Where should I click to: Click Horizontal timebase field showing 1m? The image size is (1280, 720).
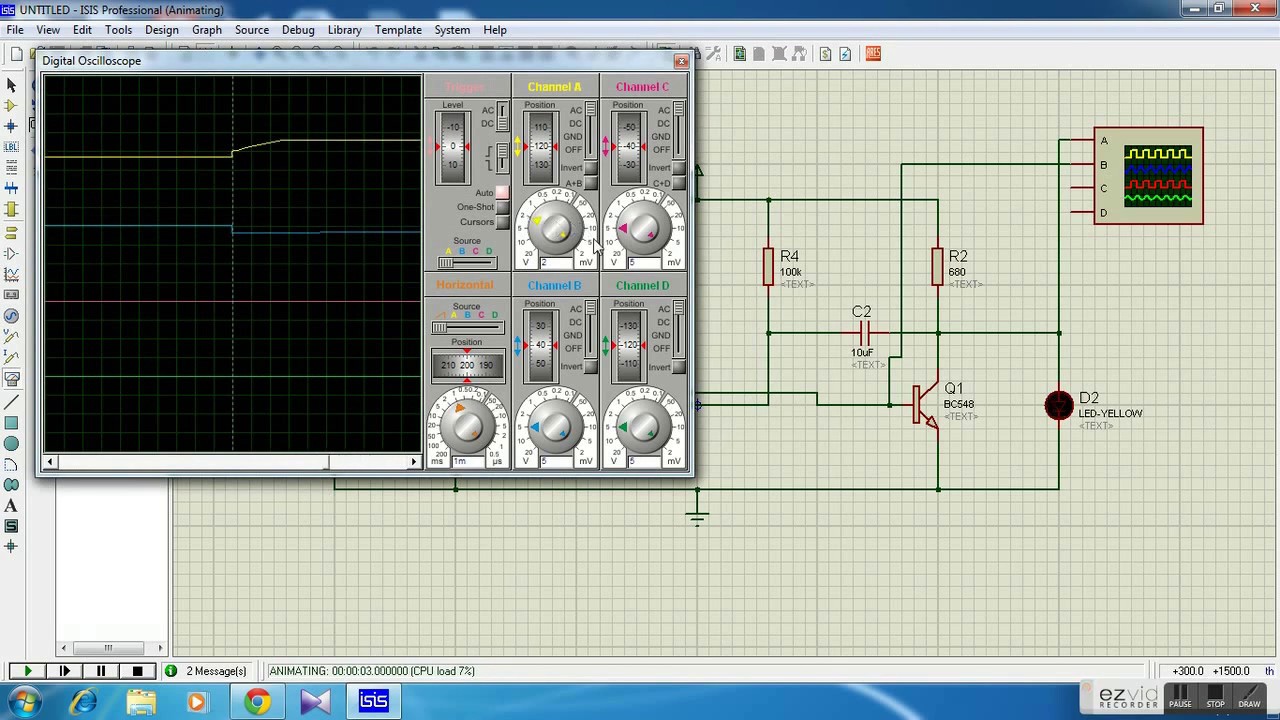(468, 461)
